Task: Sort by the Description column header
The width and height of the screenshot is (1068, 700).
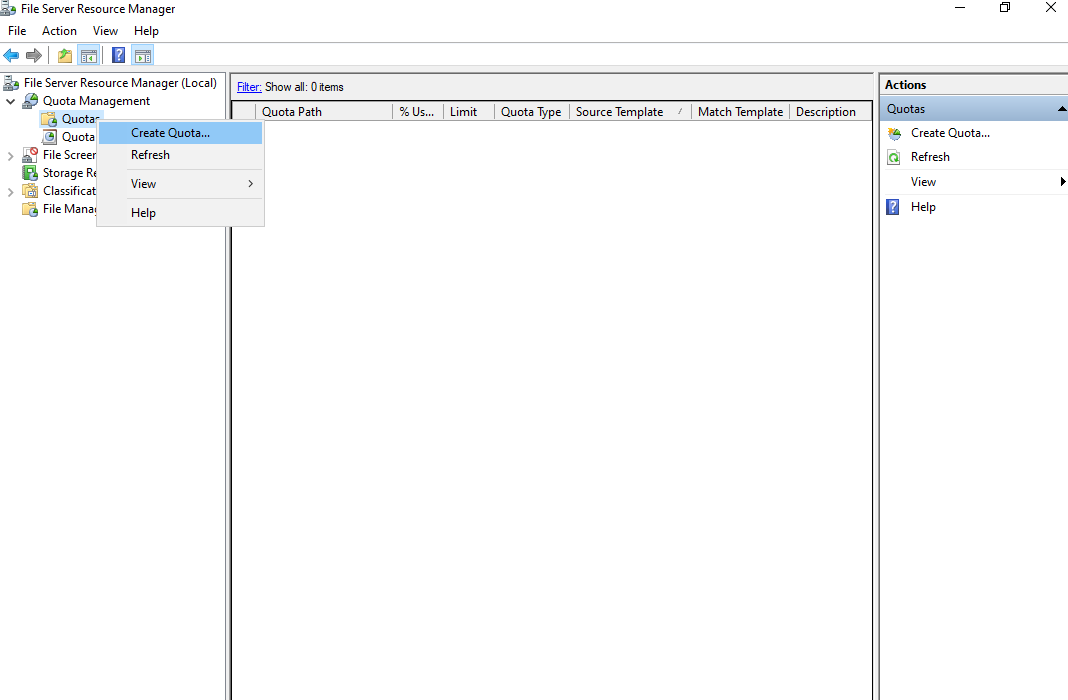Action: [830, 112]
